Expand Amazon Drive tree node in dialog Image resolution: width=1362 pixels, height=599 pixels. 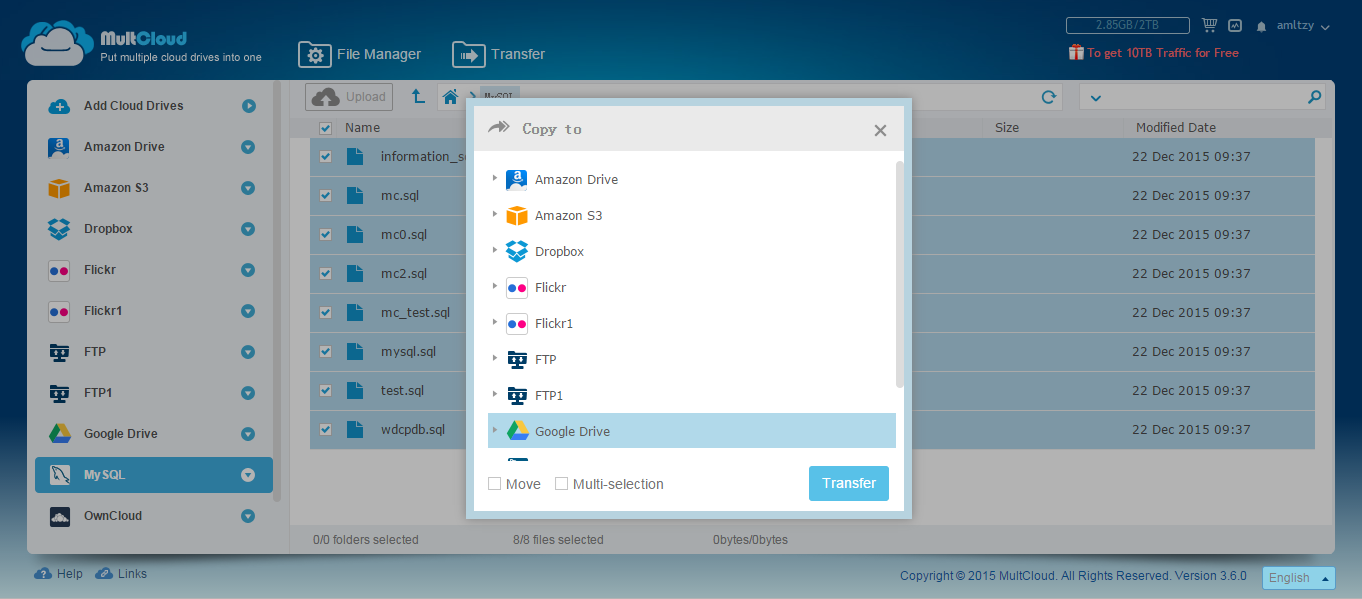coord(494,179)
